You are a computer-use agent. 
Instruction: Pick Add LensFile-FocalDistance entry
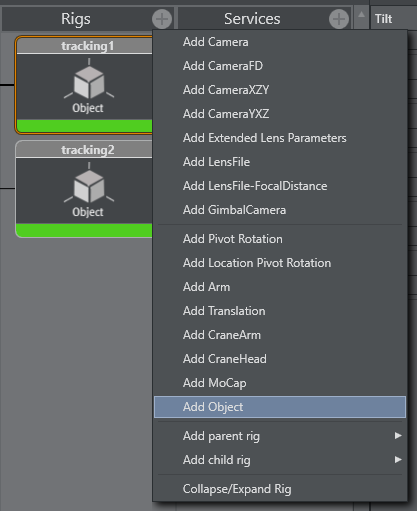280,186
